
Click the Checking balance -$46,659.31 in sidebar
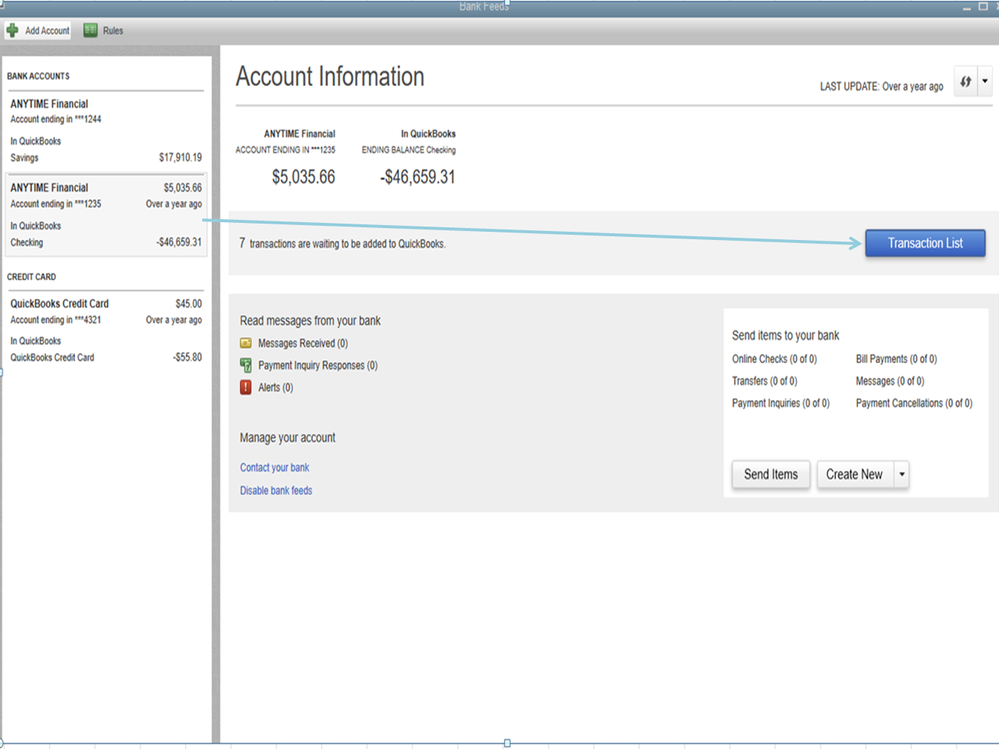point(179,242)
